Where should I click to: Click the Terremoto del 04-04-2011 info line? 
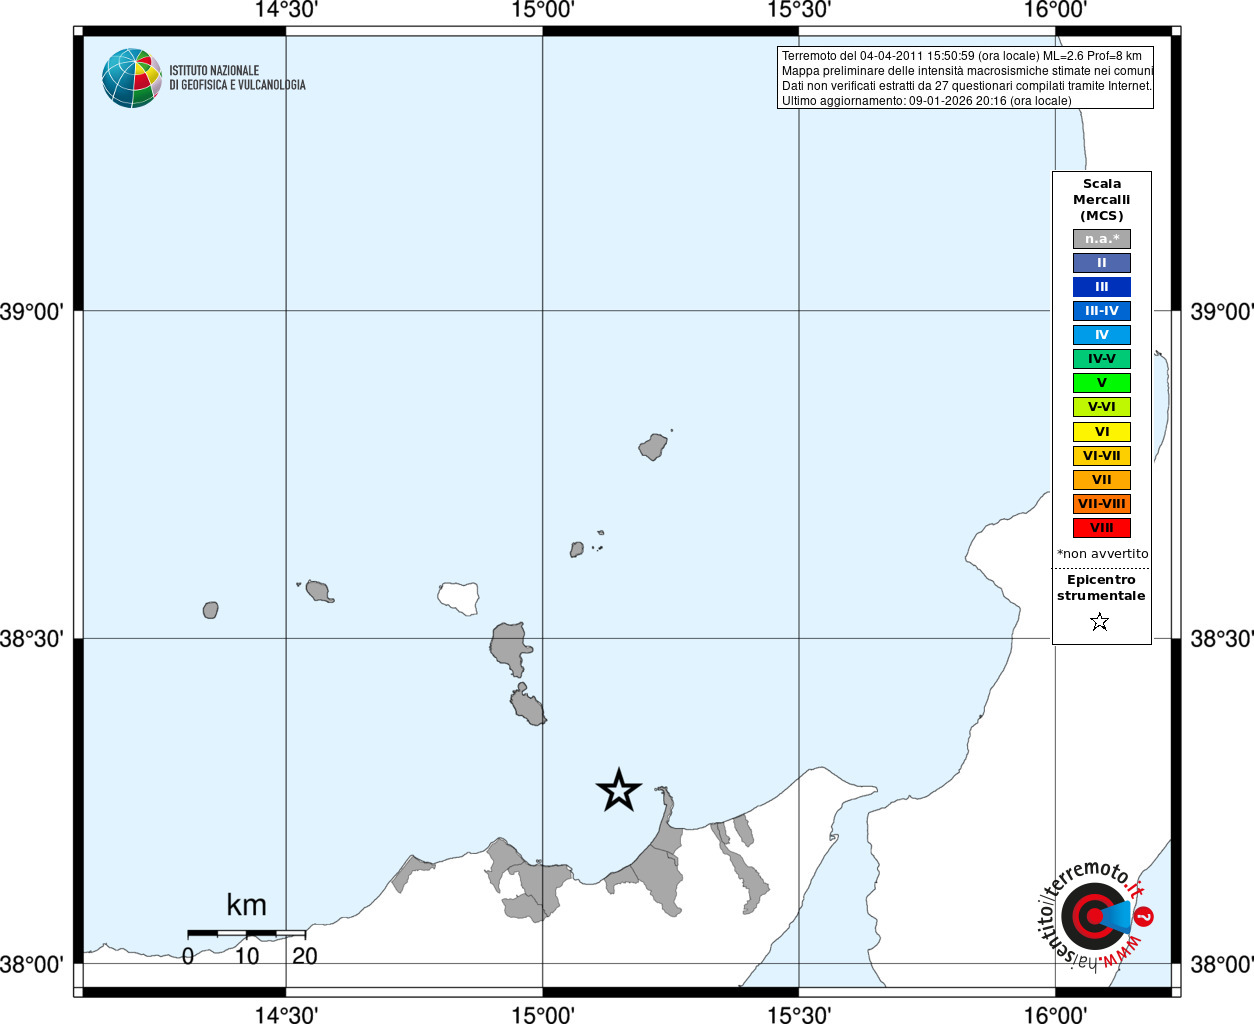click(962, 56)
